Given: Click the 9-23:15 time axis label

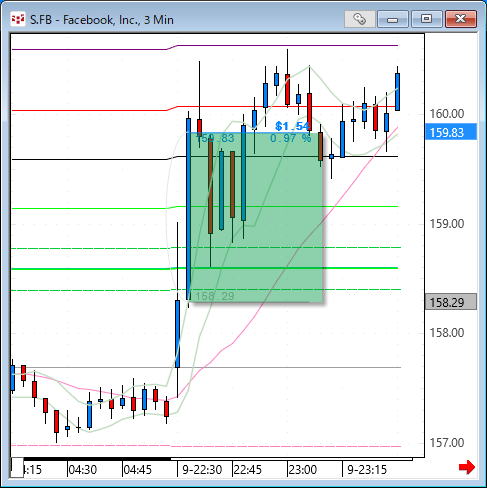Looking at the screenshot, I should tap(367, 470).
